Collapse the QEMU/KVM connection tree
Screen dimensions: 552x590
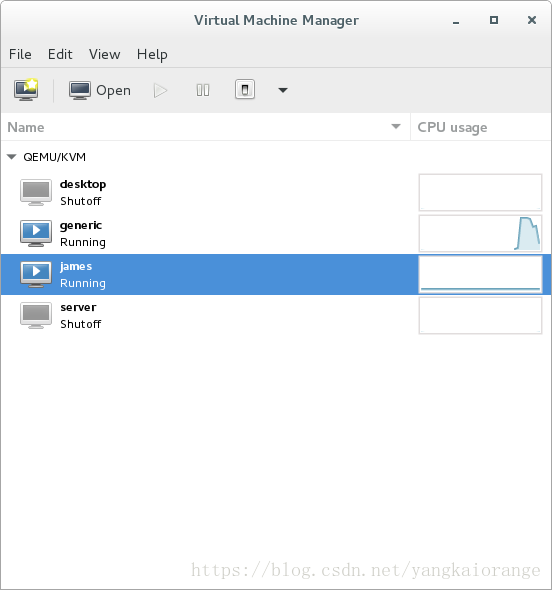[x=12, y=157]
